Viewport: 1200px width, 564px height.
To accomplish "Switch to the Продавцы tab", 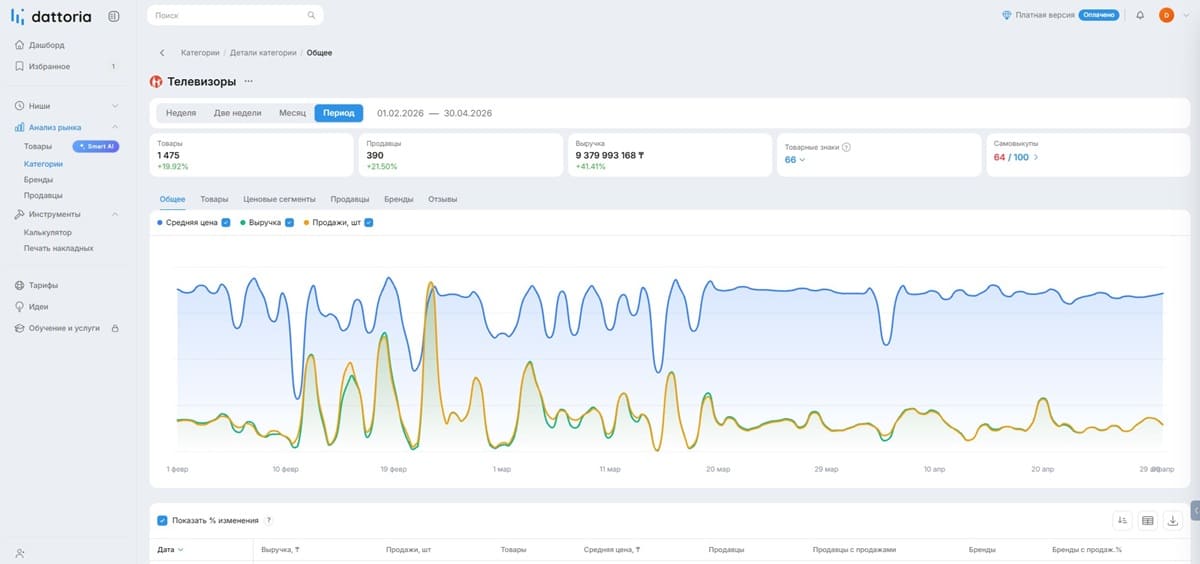I will [x=350, y=200].
